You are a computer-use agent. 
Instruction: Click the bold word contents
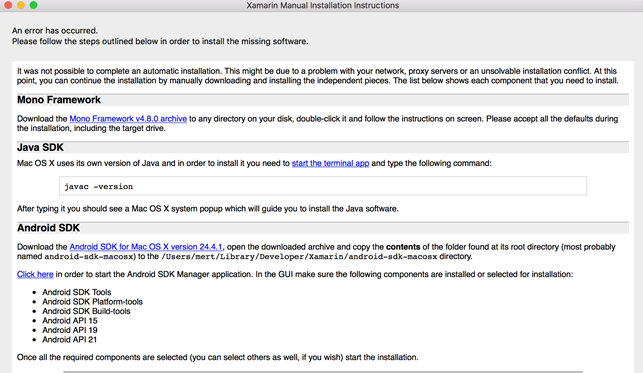coord(403,247)
